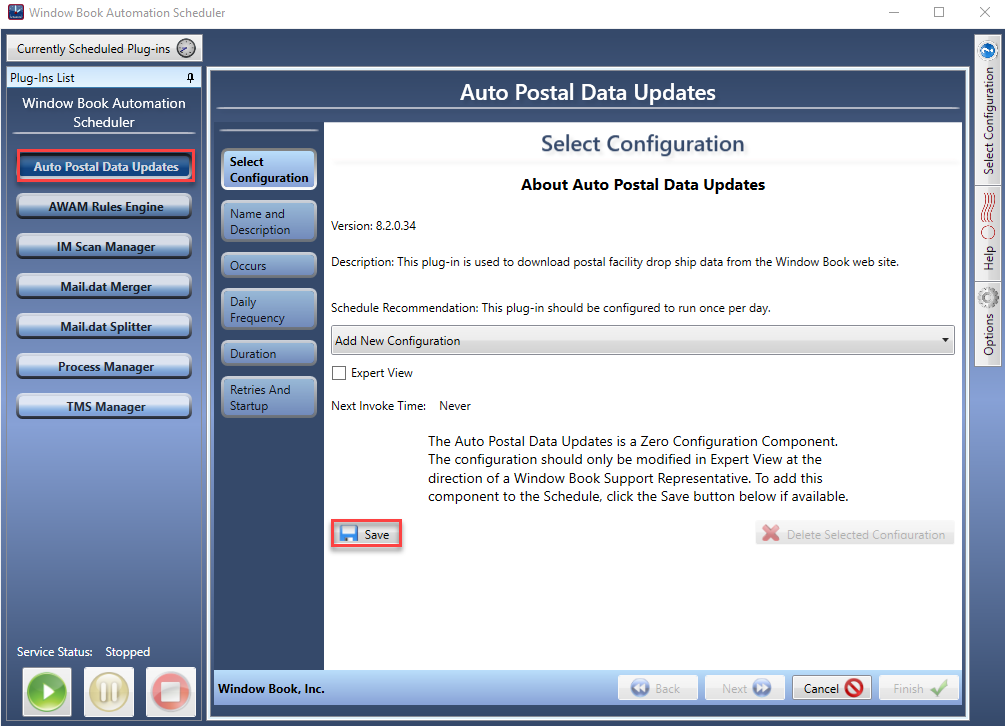Screen dimensions: 1005x726
Task: Close the Automation Scheduler window
Action: click(x=985, y=12)
